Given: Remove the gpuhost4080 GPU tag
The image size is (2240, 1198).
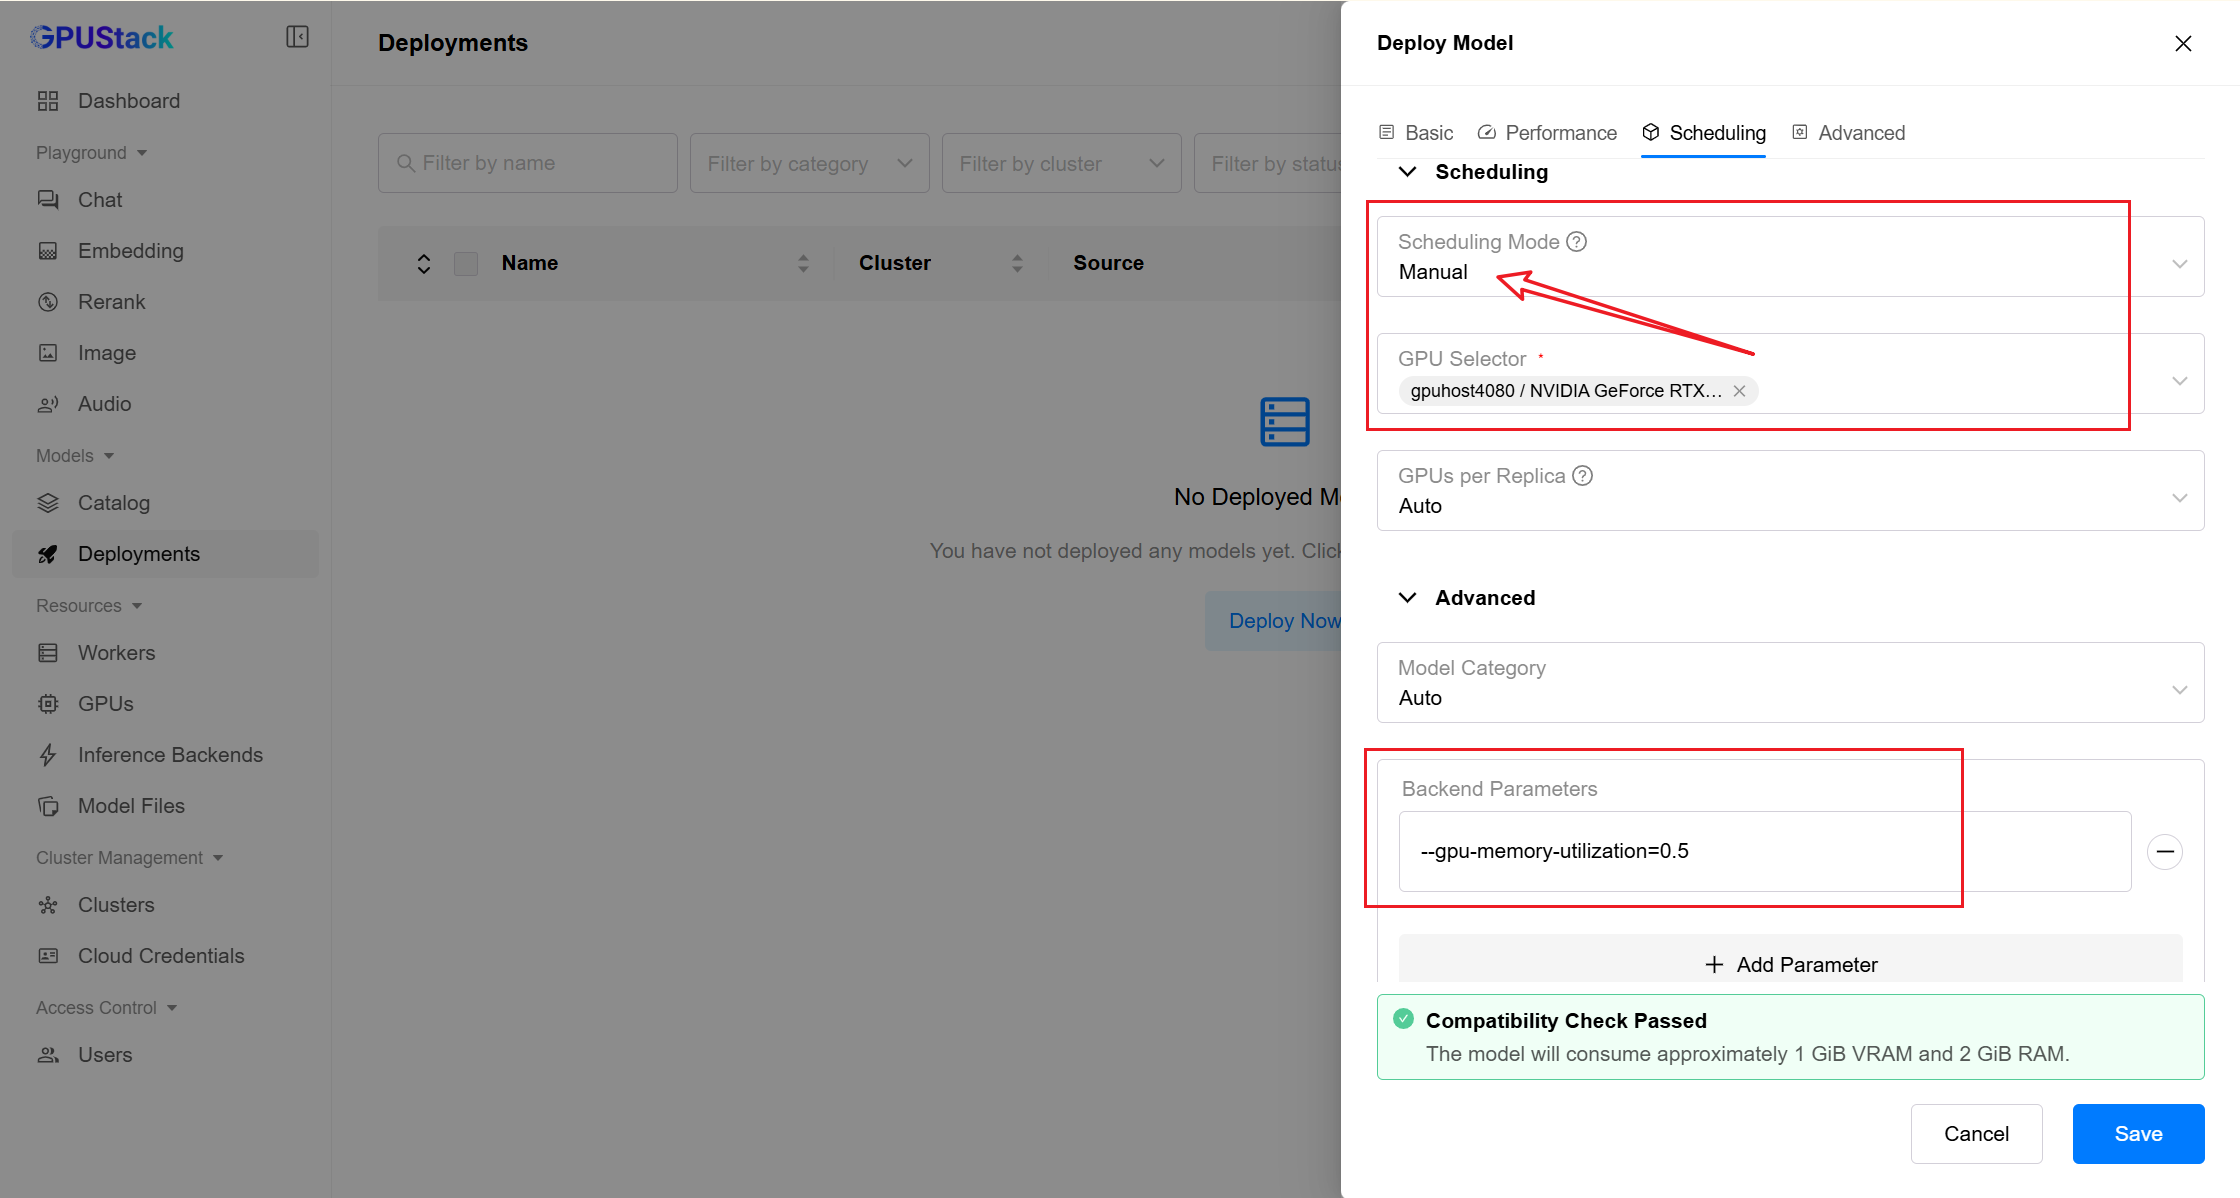Looking at the screenshot, I should (1740, 391).
